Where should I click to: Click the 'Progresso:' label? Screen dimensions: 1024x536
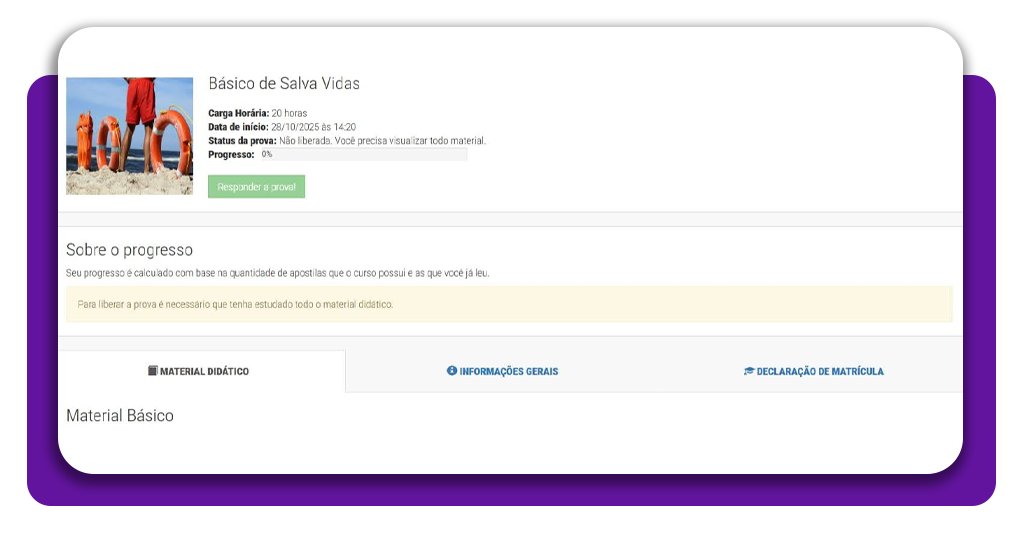pos(231,155)
